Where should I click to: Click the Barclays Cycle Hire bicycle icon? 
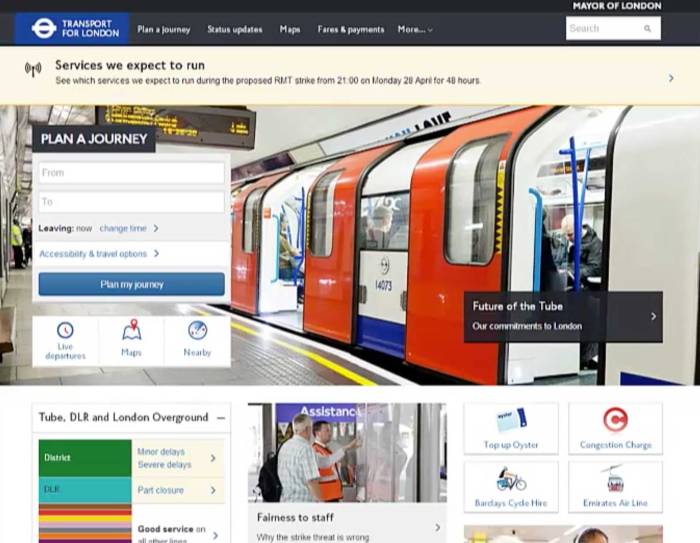tap(511, 479)
